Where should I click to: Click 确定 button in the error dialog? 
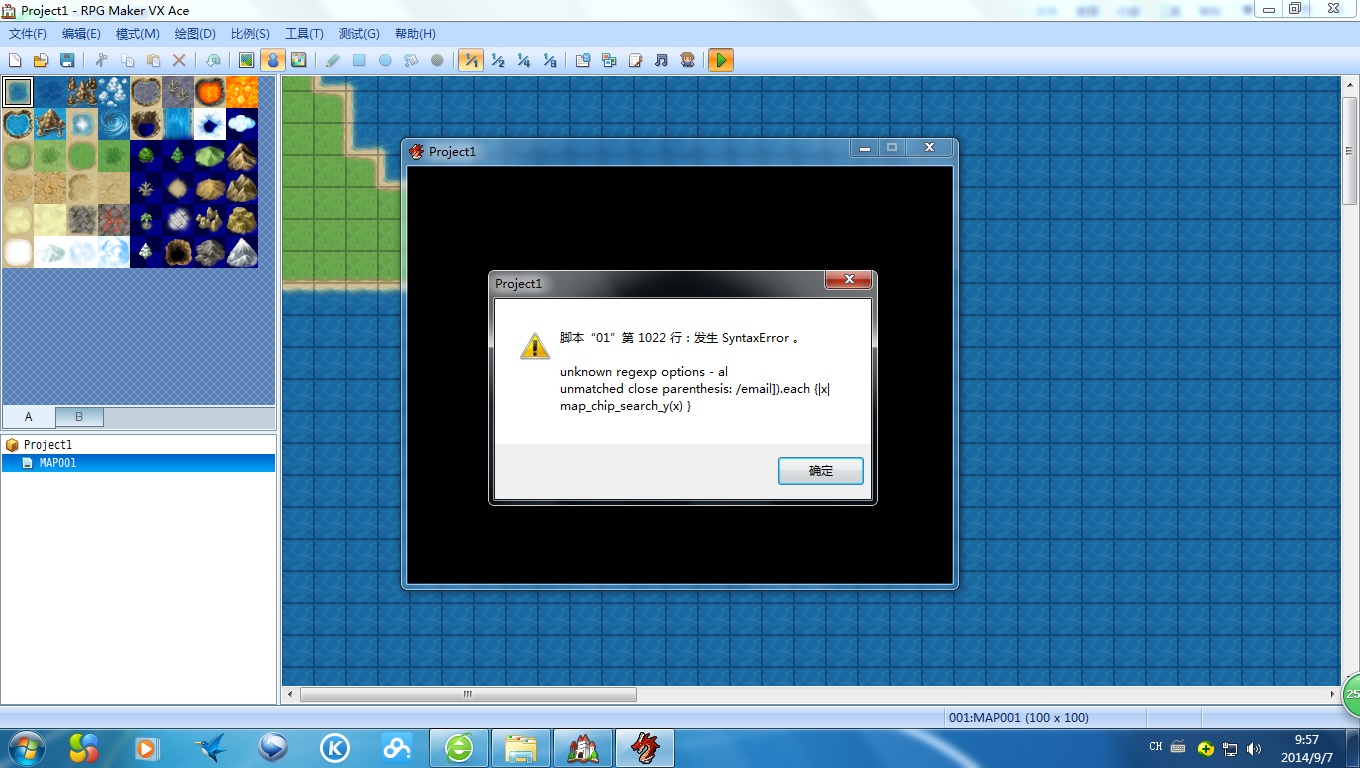821,471
